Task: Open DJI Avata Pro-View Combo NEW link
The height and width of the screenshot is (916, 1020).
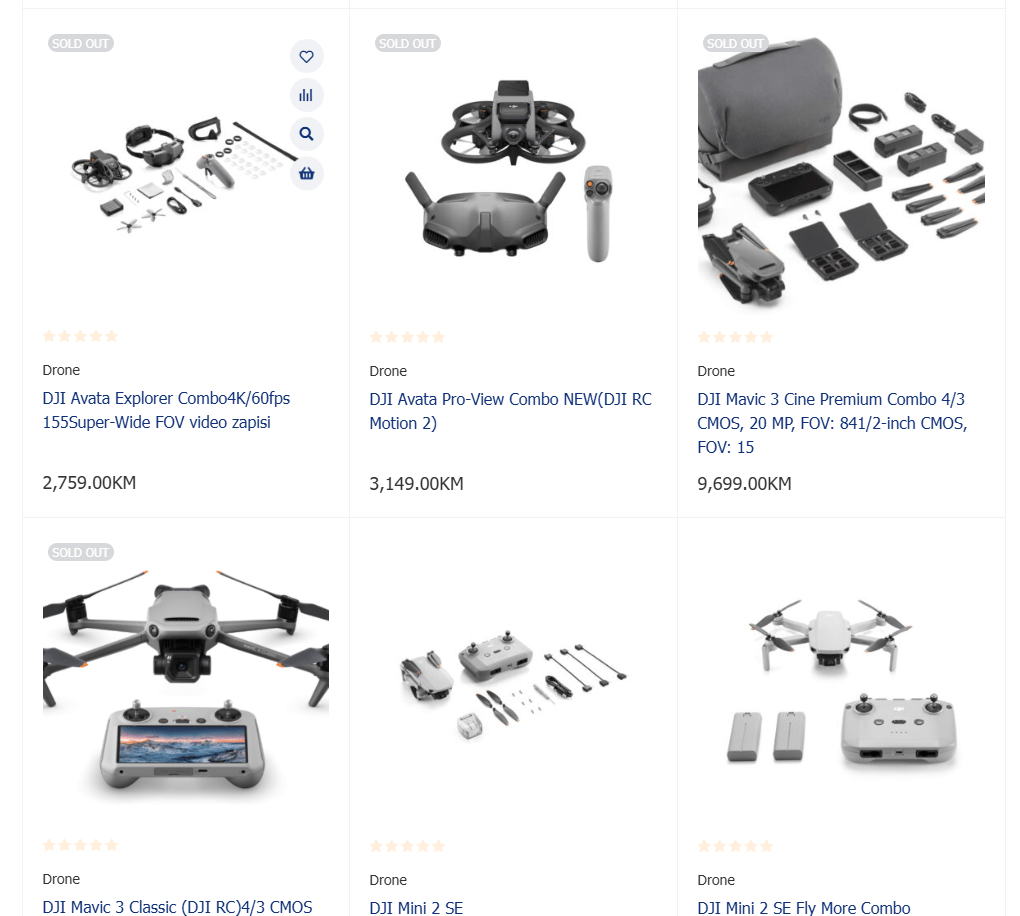Action: 511,411
